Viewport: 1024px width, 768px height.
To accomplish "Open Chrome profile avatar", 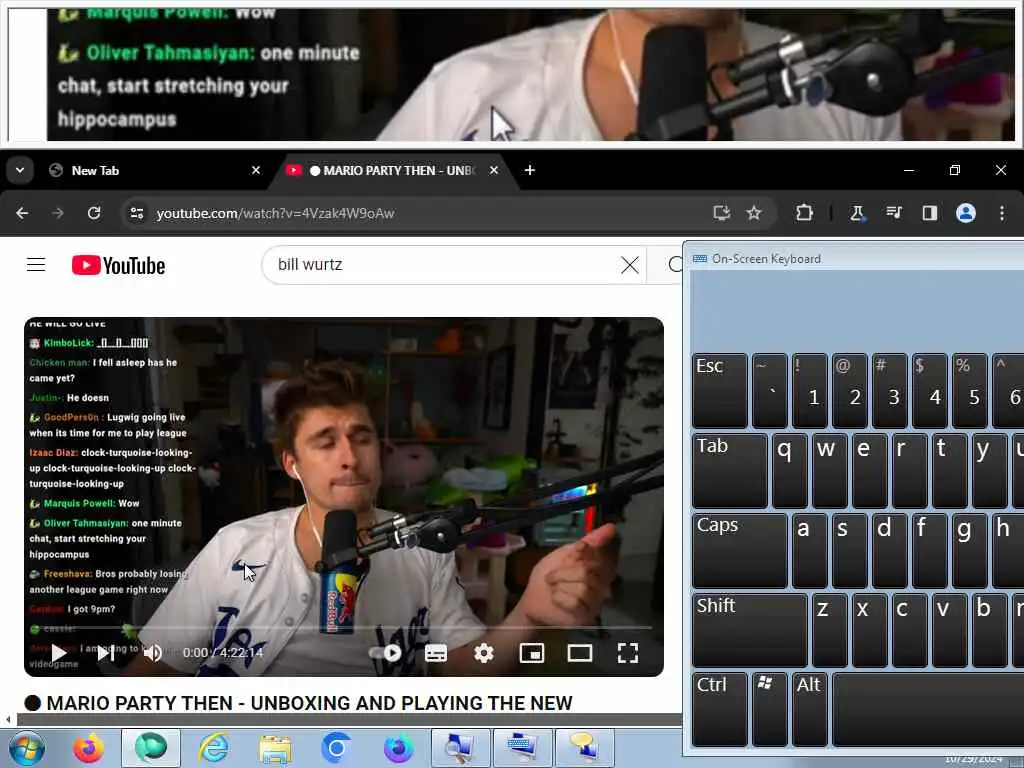I will (x=966, y=213).
